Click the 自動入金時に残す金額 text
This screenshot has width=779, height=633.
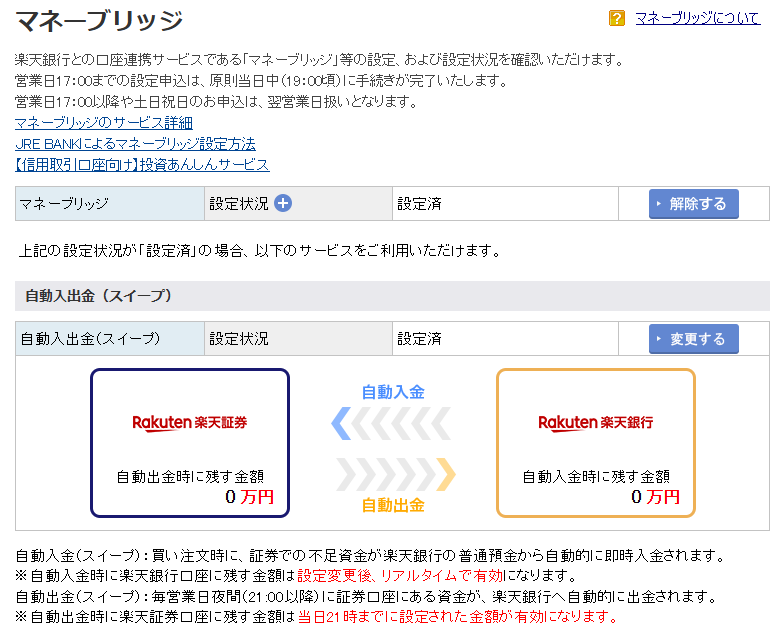tap(596, 476)
